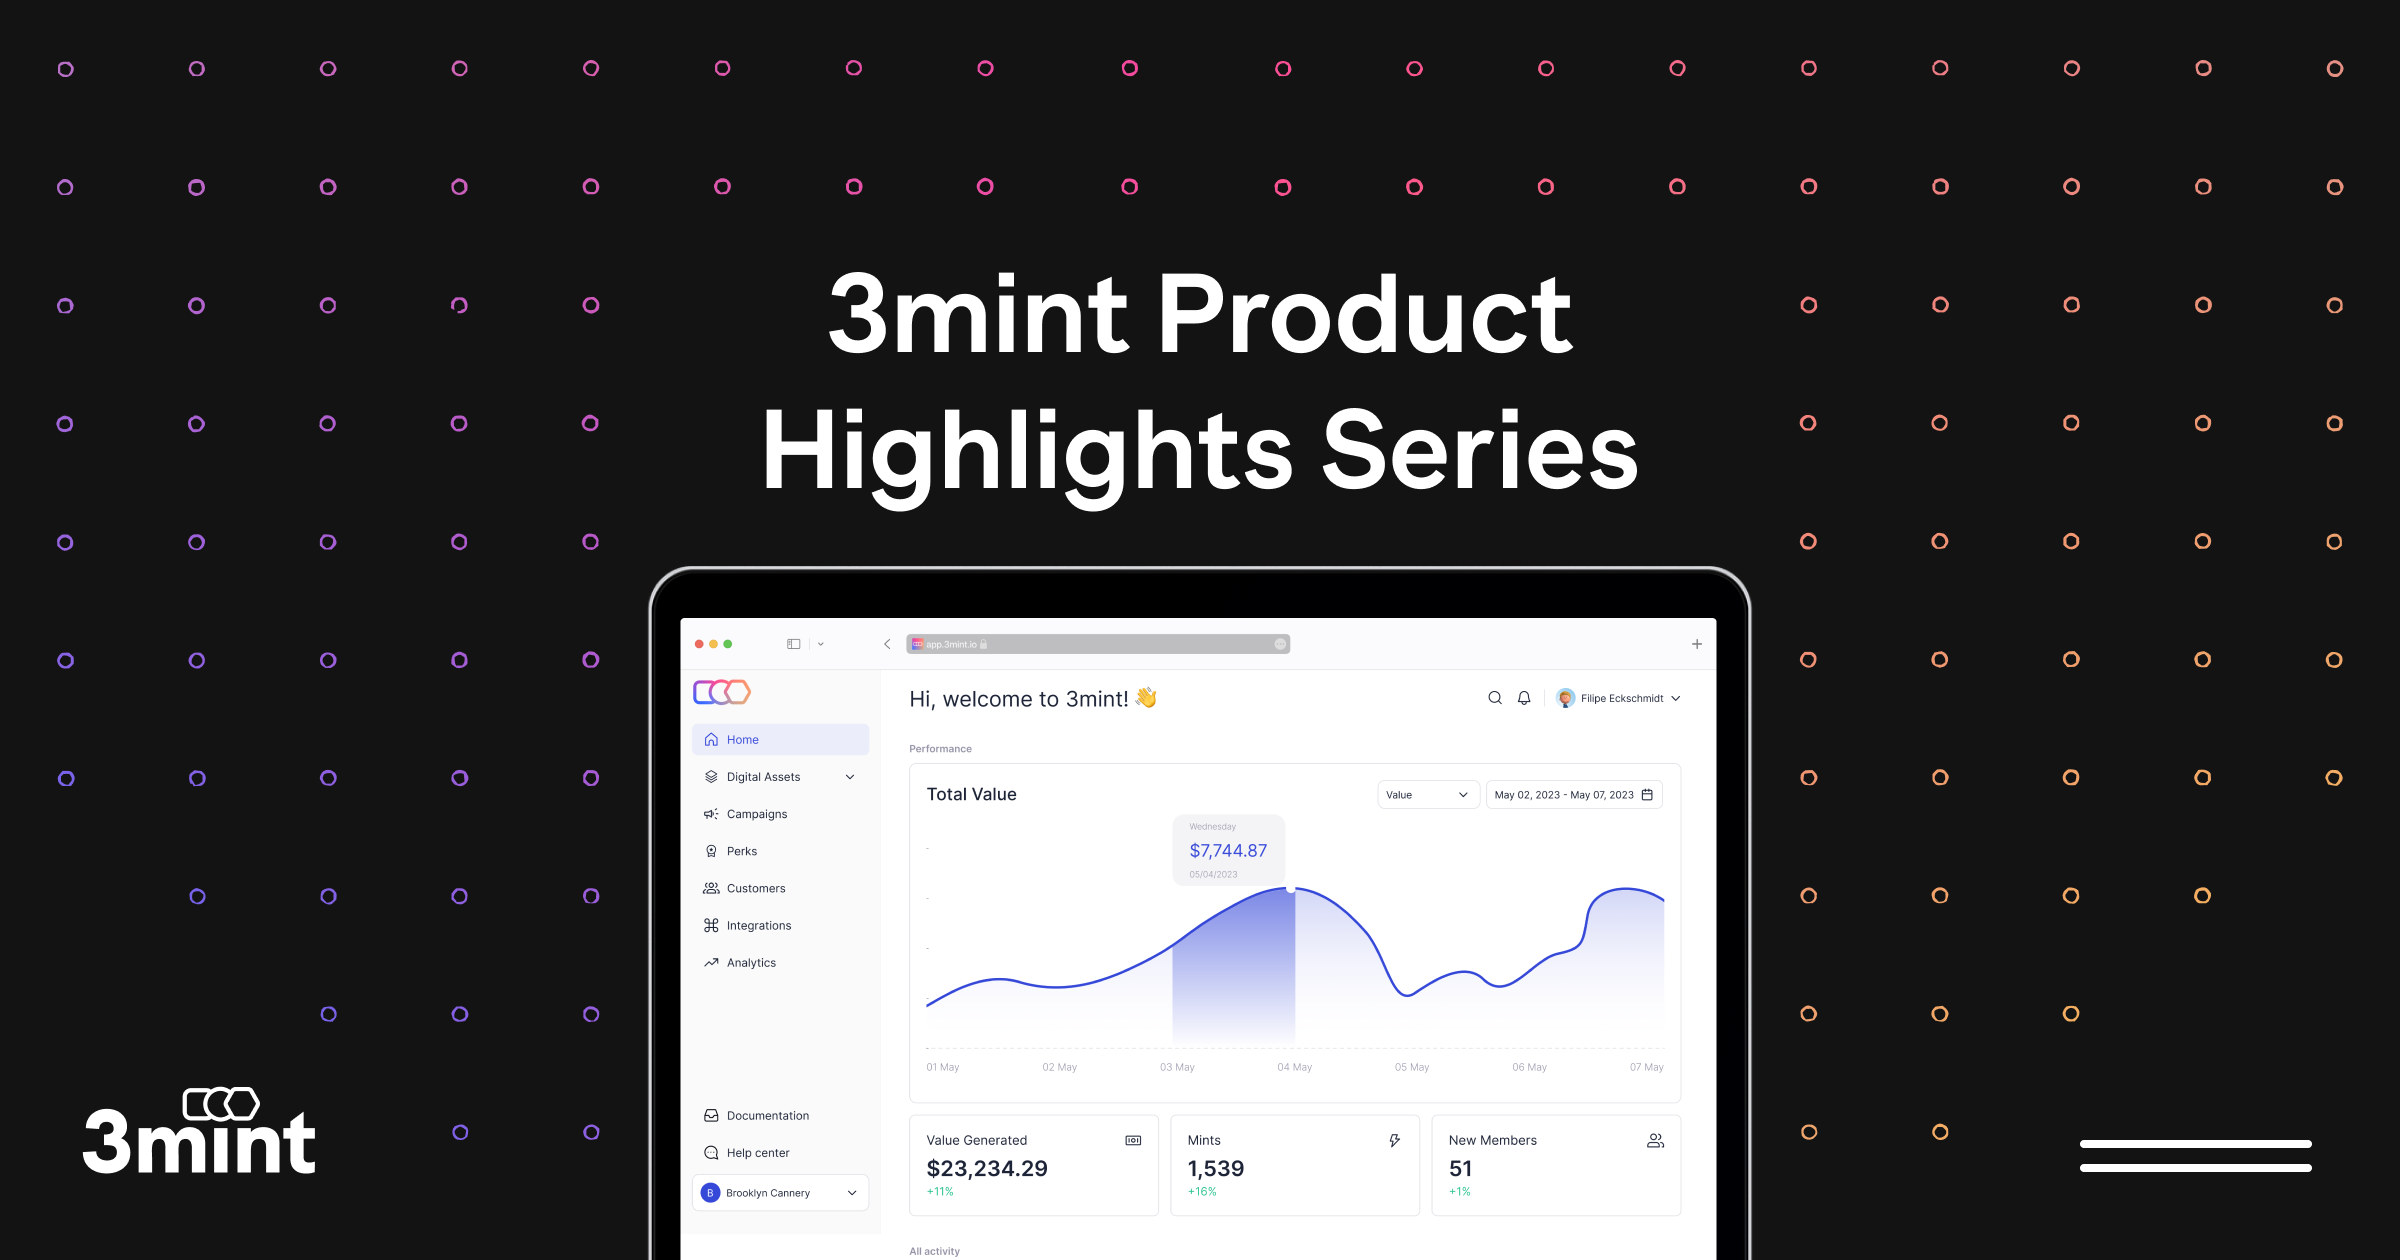Click the Home navigation icon
2400x1260 pixels.
click(711, 738)
